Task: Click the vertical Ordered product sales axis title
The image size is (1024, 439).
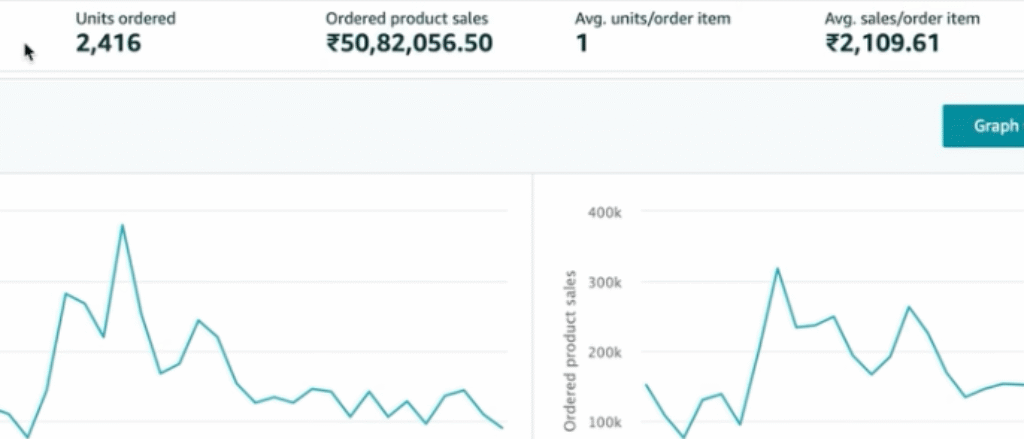Action: 571,350
